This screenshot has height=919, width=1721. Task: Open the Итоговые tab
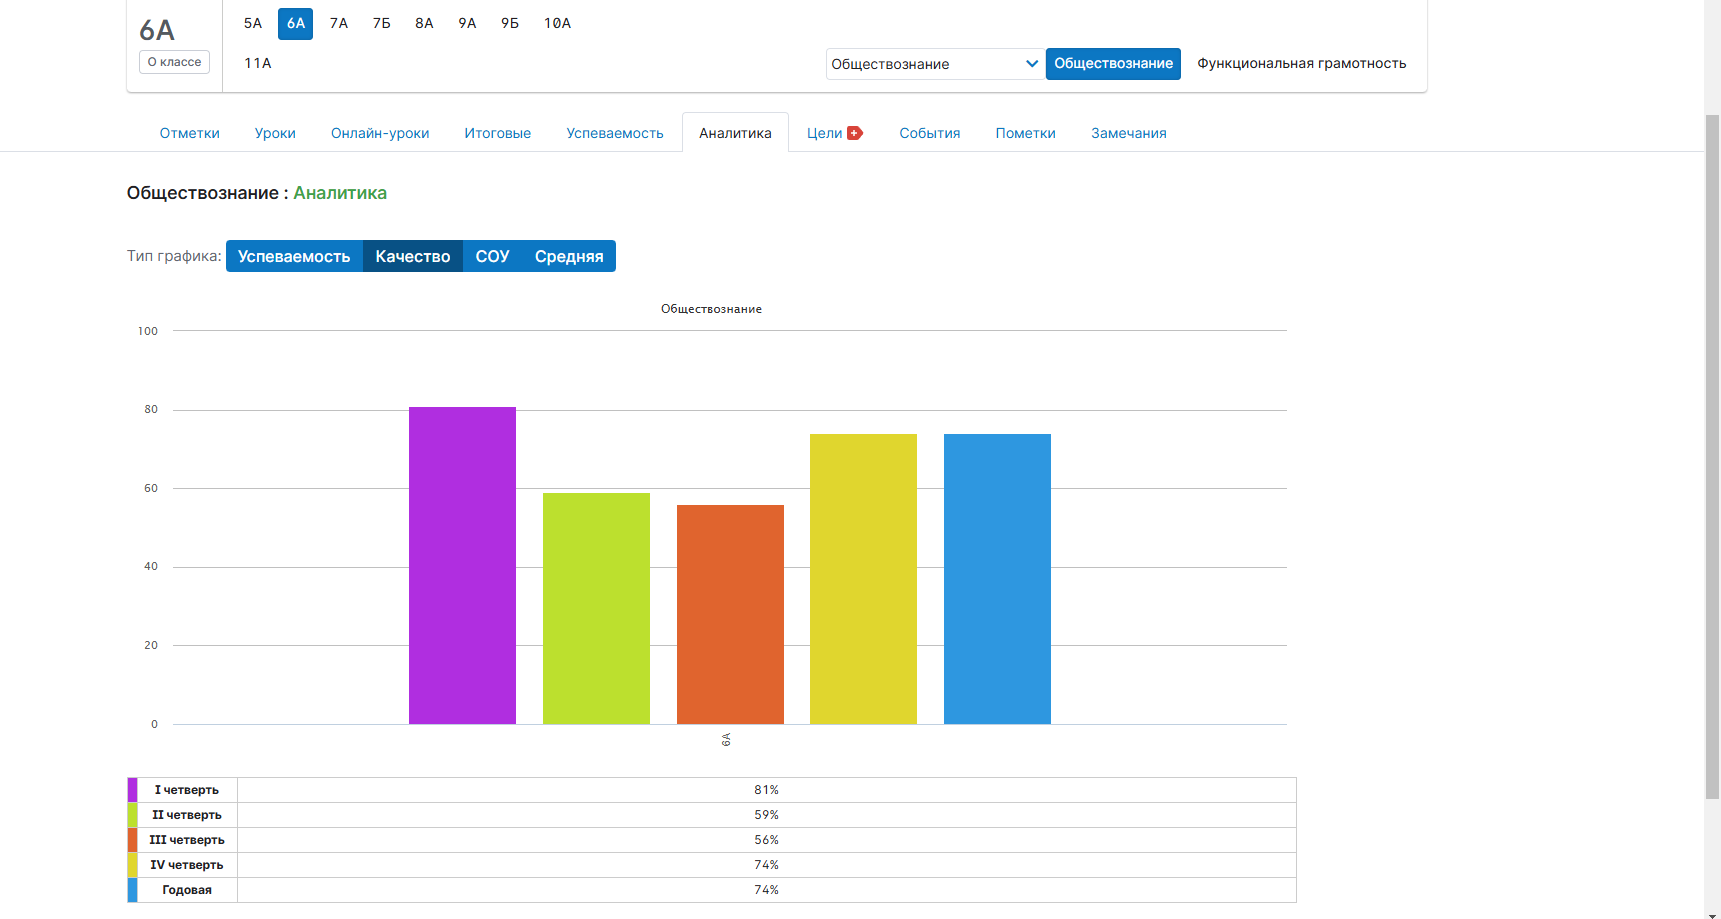498,133
